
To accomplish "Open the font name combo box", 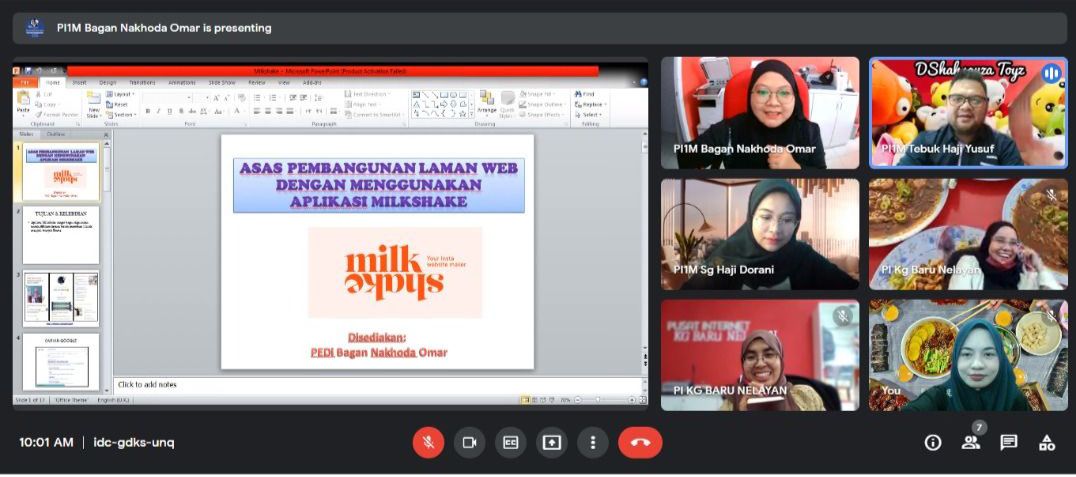I will (x=166, y=98).
